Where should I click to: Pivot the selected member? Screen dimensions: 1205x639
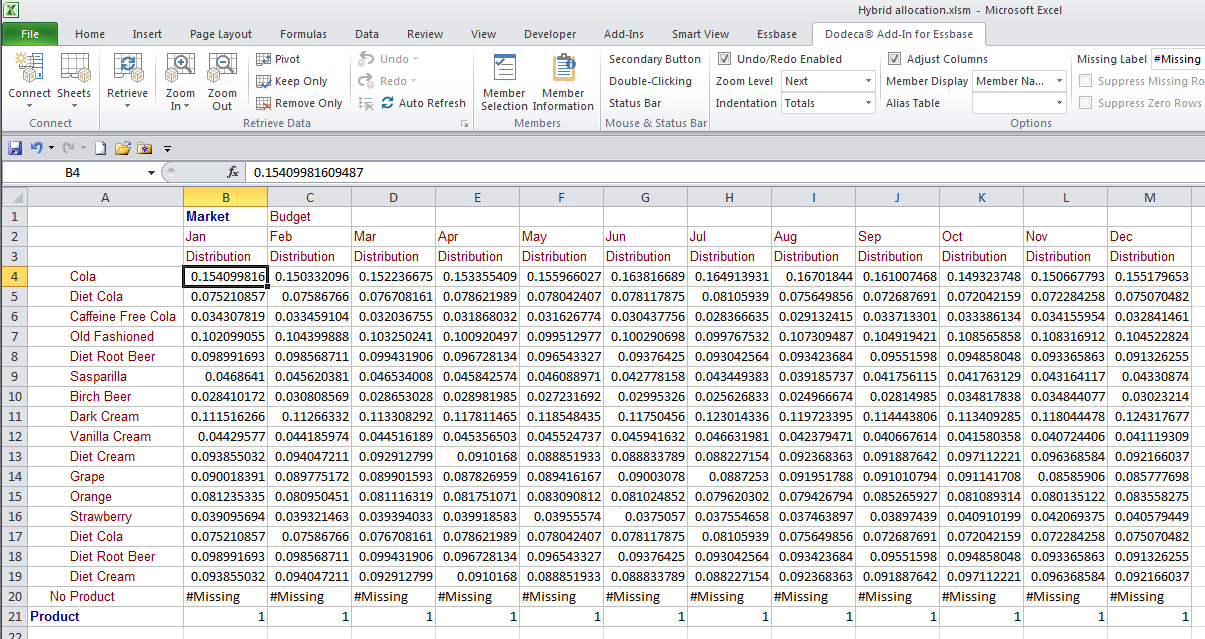pyautogui.click(x=279, y=59)
